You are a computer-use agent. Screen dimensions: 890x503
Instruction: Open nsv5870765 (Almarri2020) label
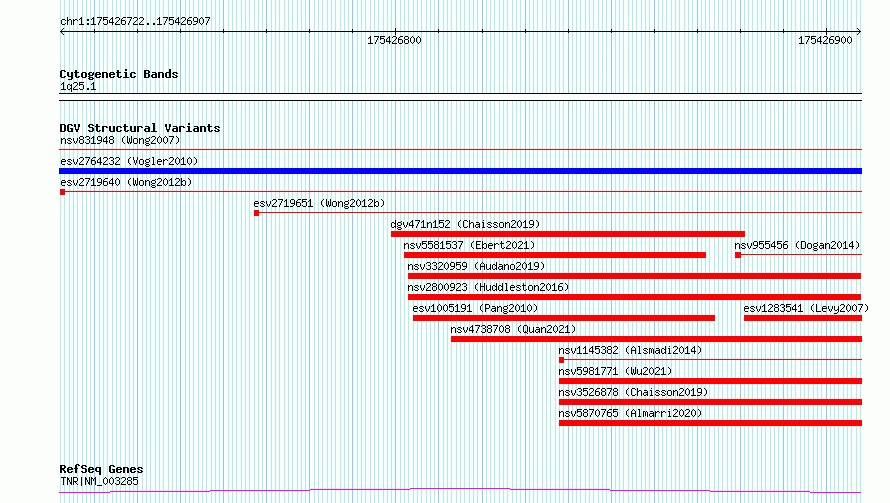[x=630, y=413]
